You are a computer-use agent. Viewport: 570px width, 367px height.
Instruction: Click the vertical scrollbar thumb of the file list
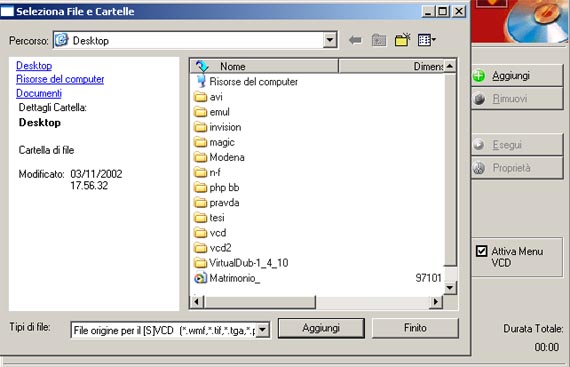450,169
